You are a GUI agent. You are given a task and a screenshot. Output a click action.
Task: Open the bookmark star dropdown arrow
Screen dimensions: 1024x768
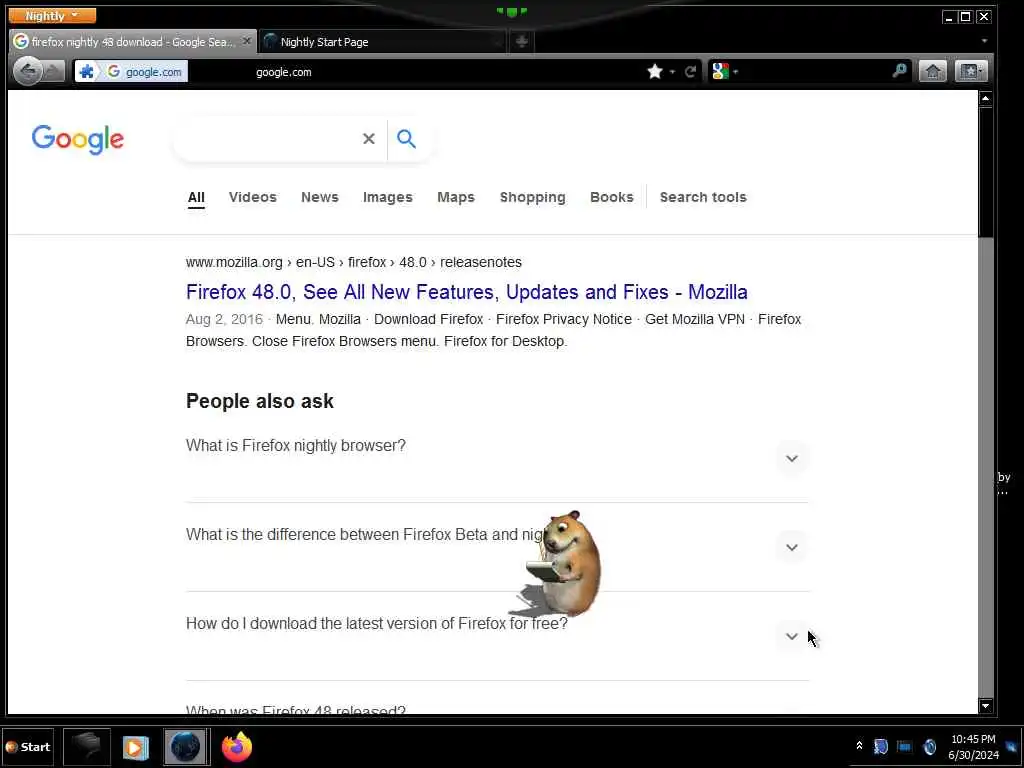click(672, 72)
